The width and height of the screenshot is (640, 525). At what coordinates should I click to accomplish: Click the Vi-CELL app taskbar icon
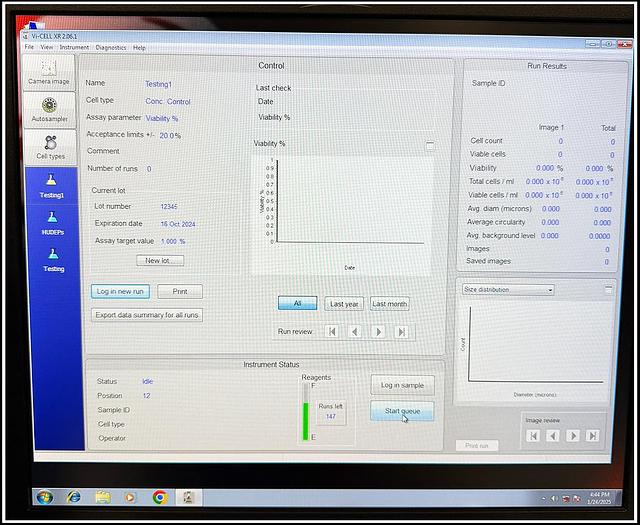point(189,497)
